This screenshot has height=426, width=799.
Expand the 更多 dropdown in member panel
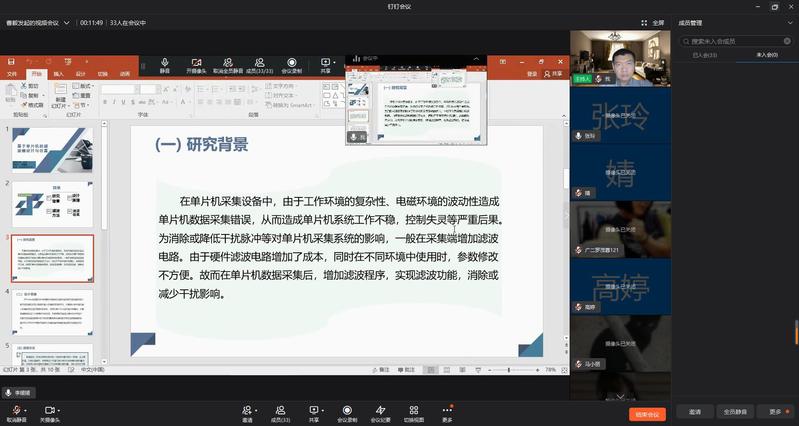click(x=776, y=411)
